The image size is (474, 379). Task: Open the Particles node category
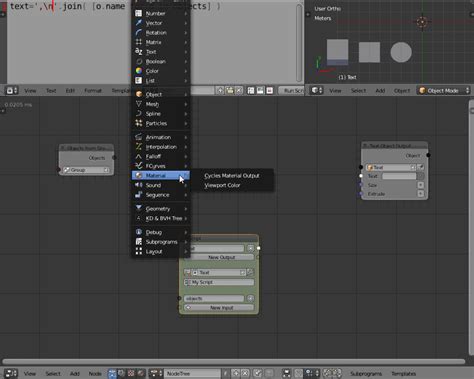click(161, 123)
